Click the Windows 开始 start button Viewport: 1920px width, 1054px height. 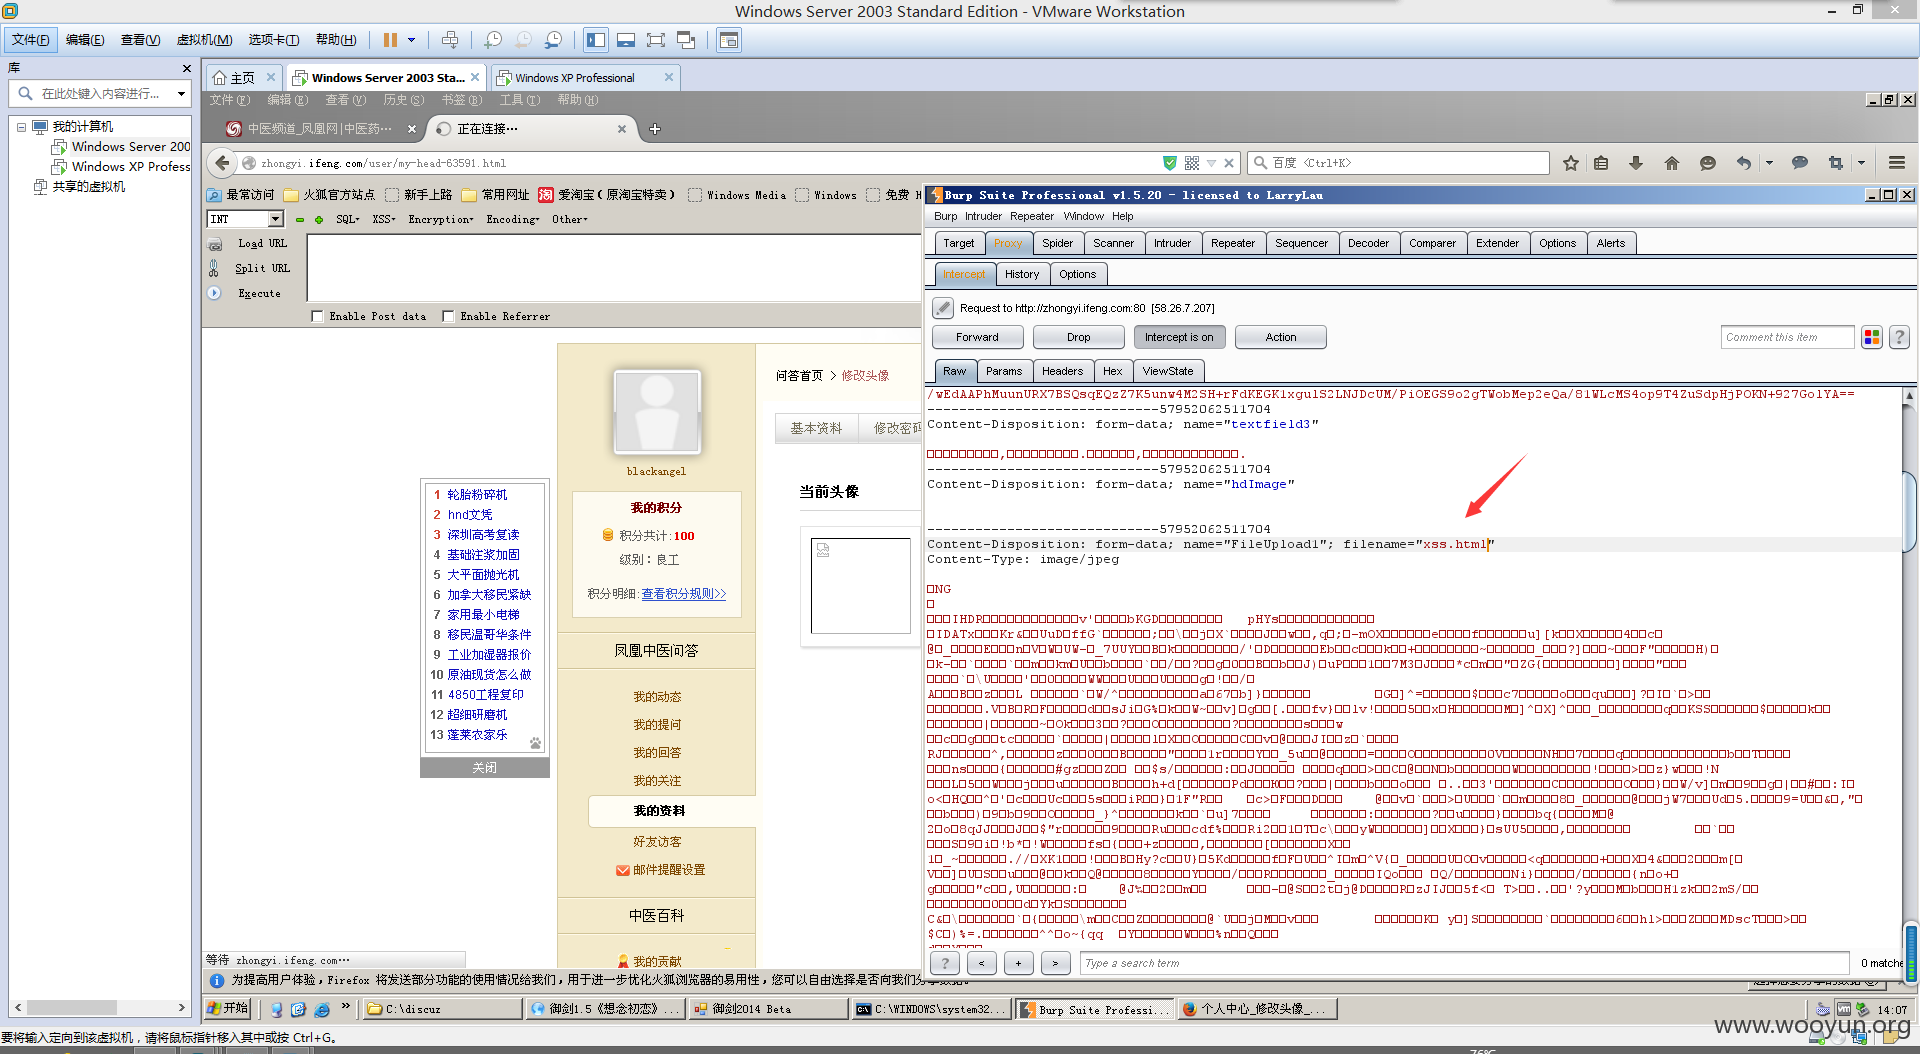click(x=228, y=1009)
